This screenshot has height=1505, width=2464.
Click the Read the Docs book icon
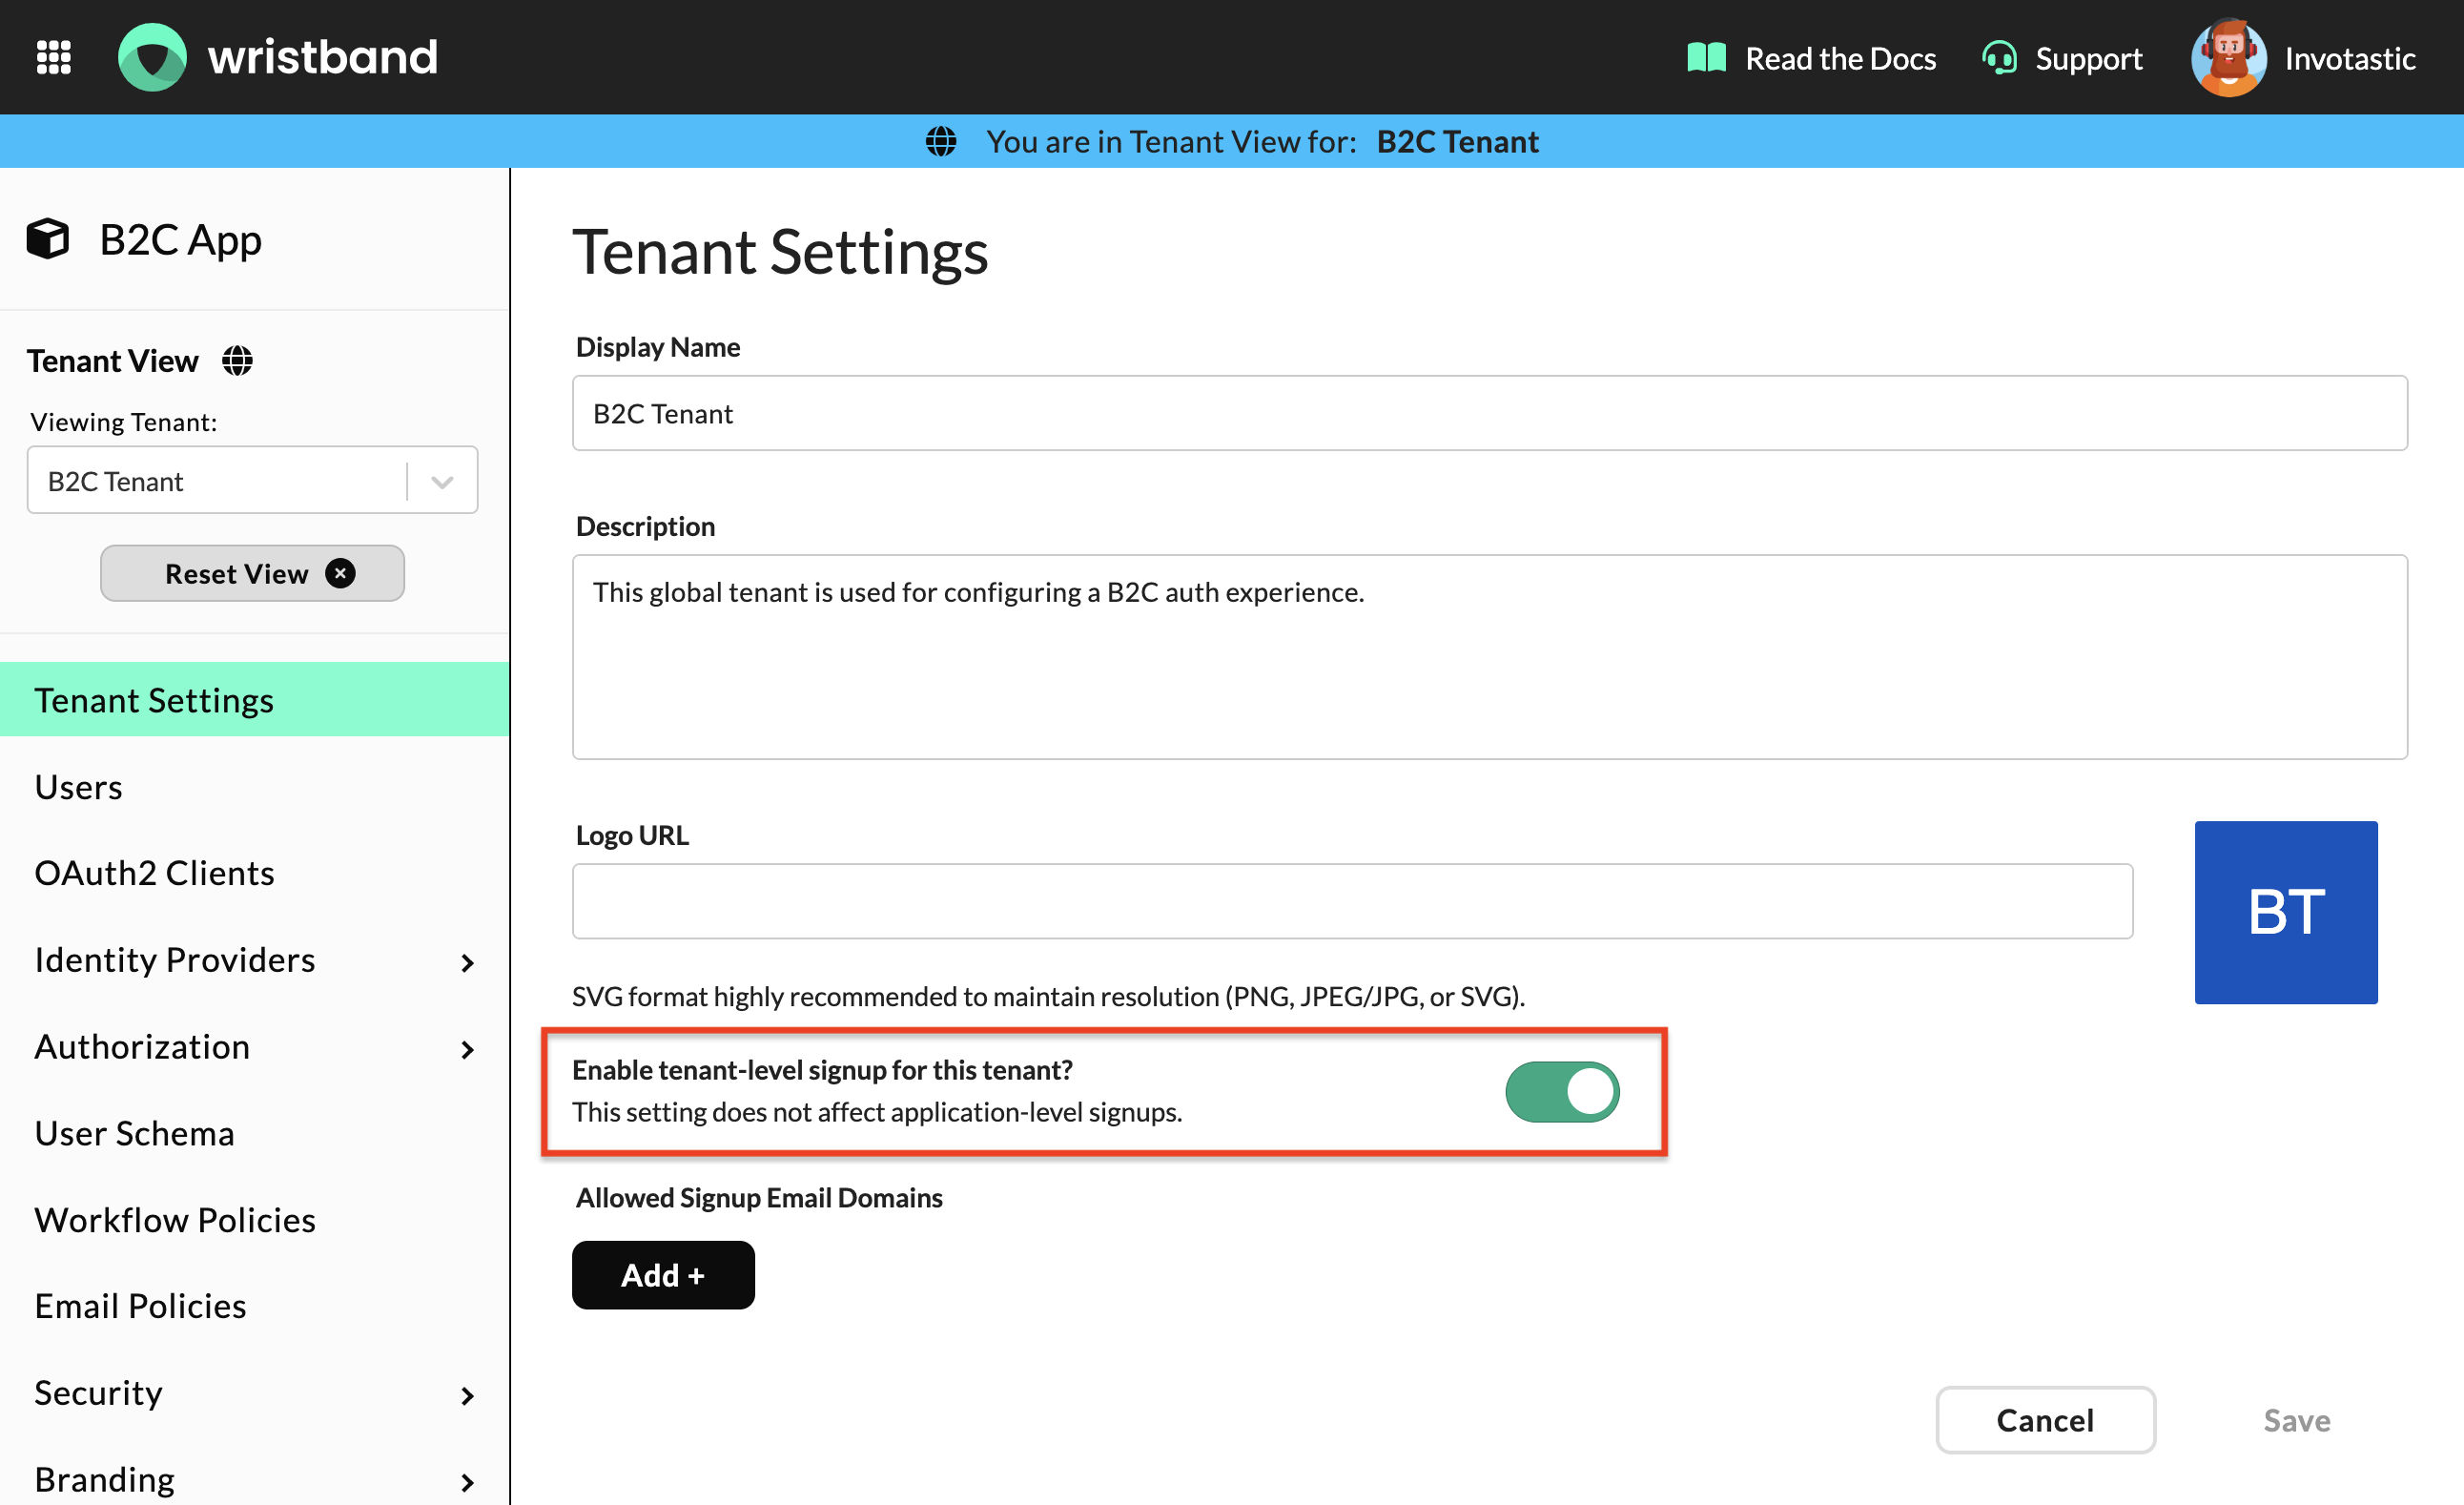point(1706,58)
